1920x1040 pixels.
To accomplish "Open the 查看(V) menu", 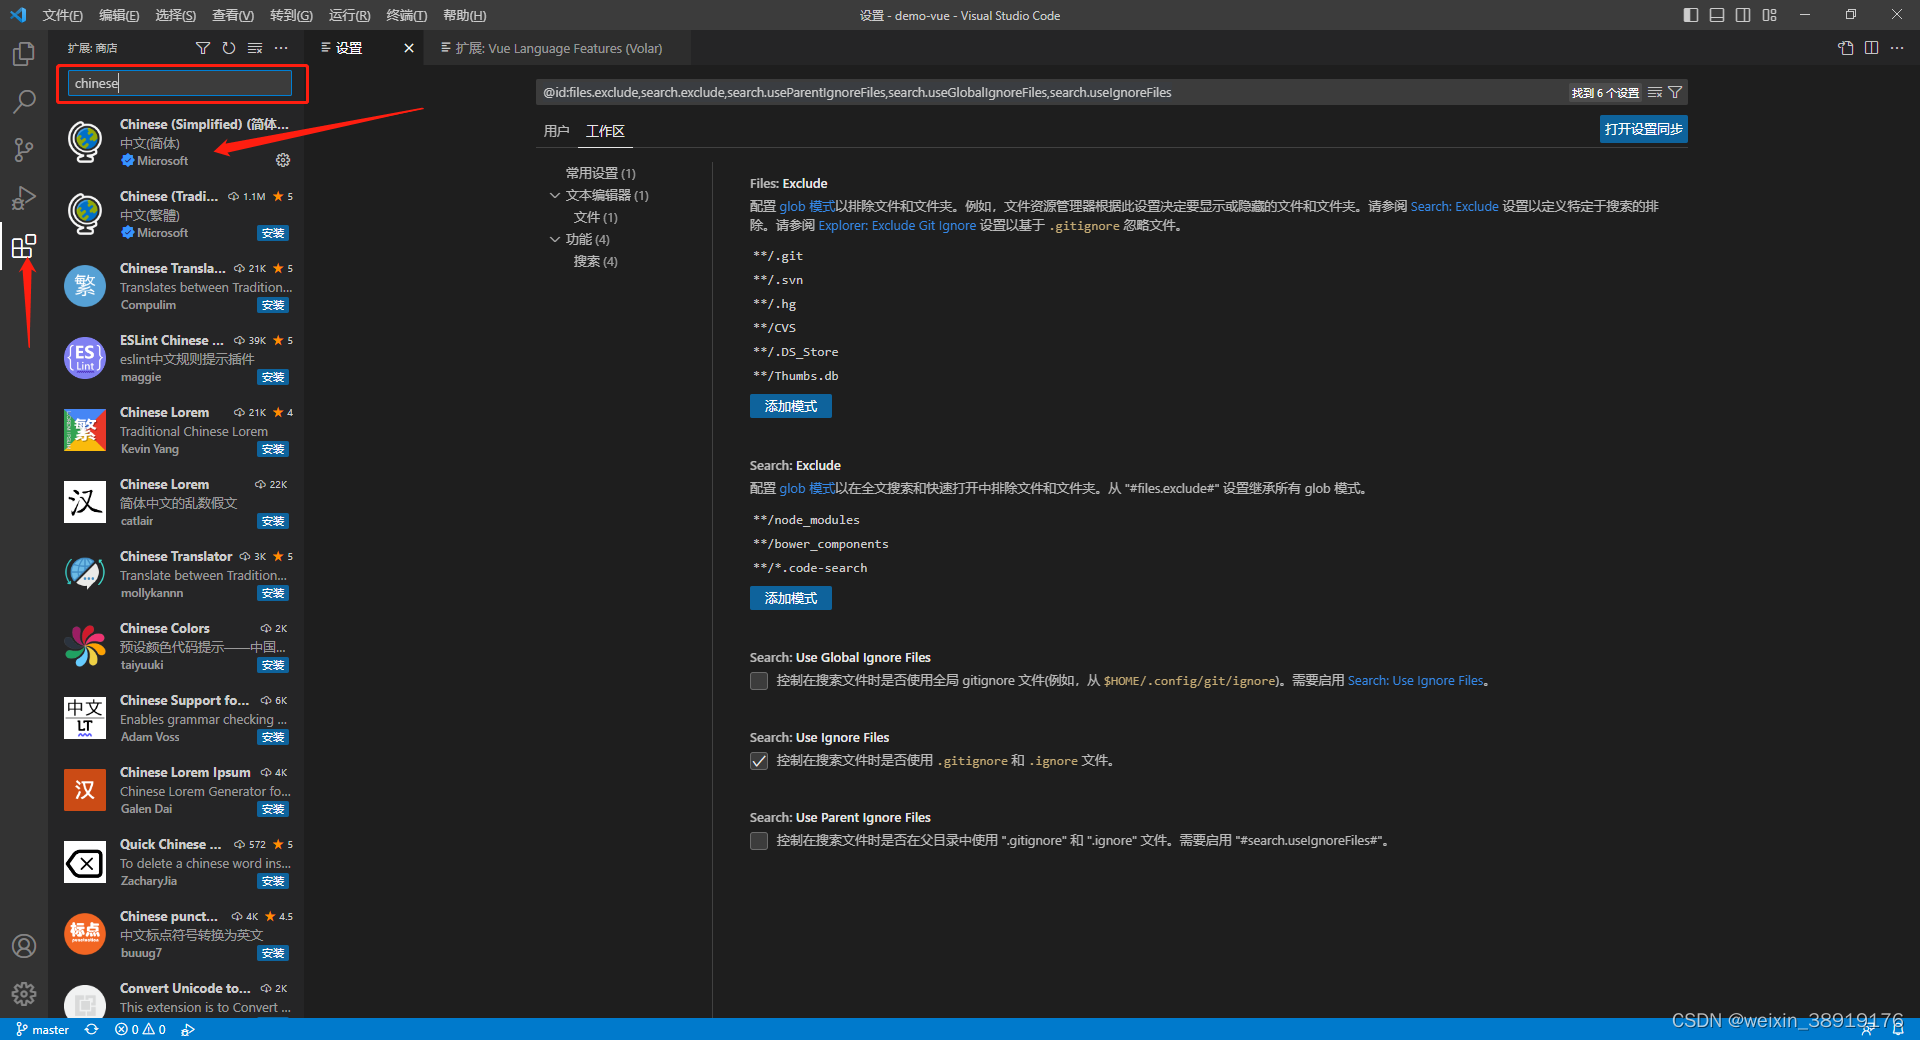I will coord(233,15).
